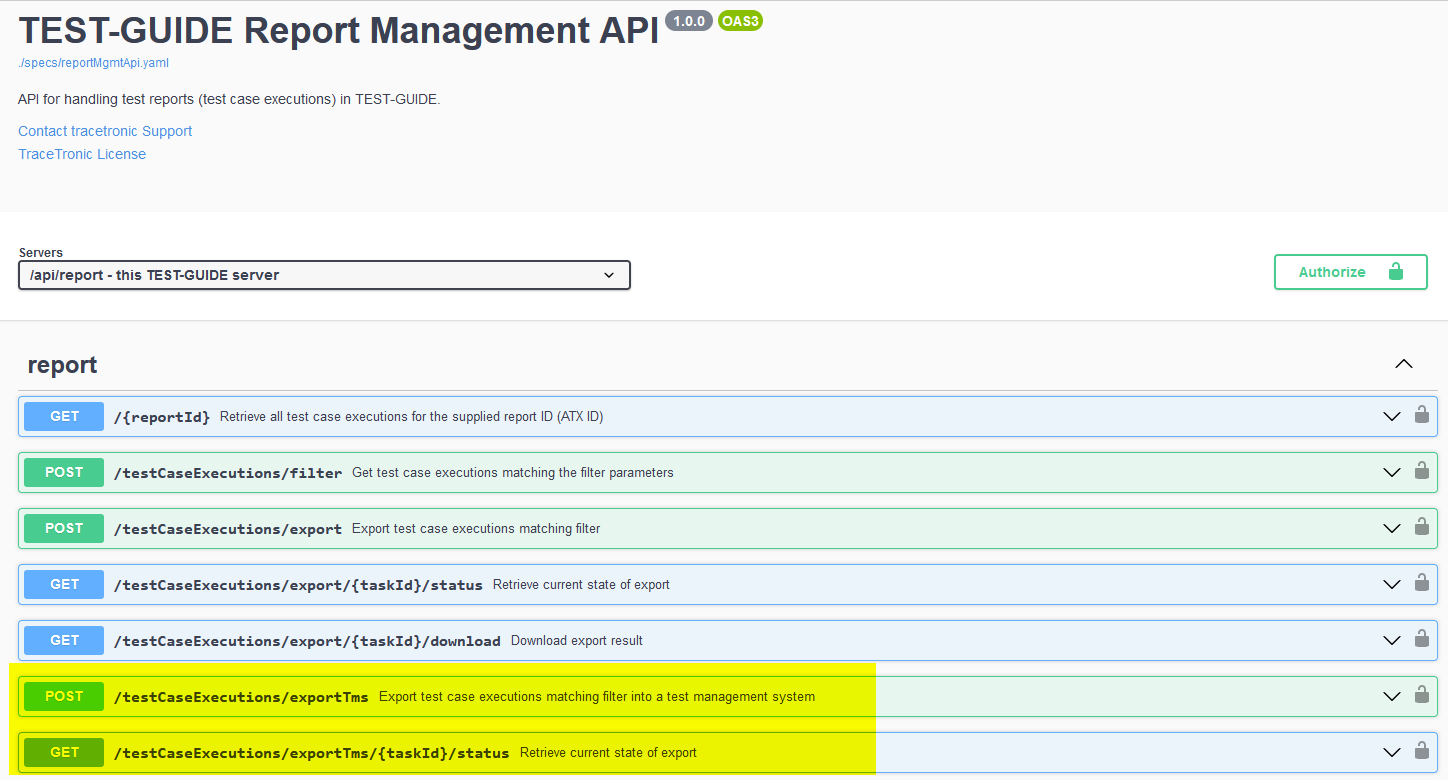Open the TraceTronic License link
The height and width of the screenshot is (780, 1448).
pyautogui.click(x=82, y=154)
